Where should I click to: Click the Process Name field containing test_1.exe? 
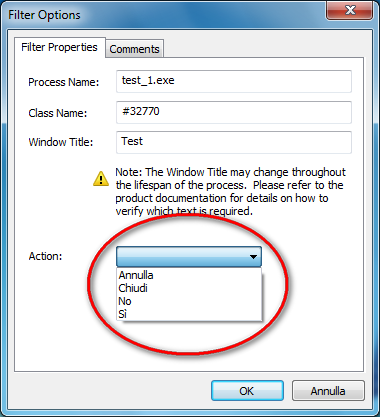point(234,81)
